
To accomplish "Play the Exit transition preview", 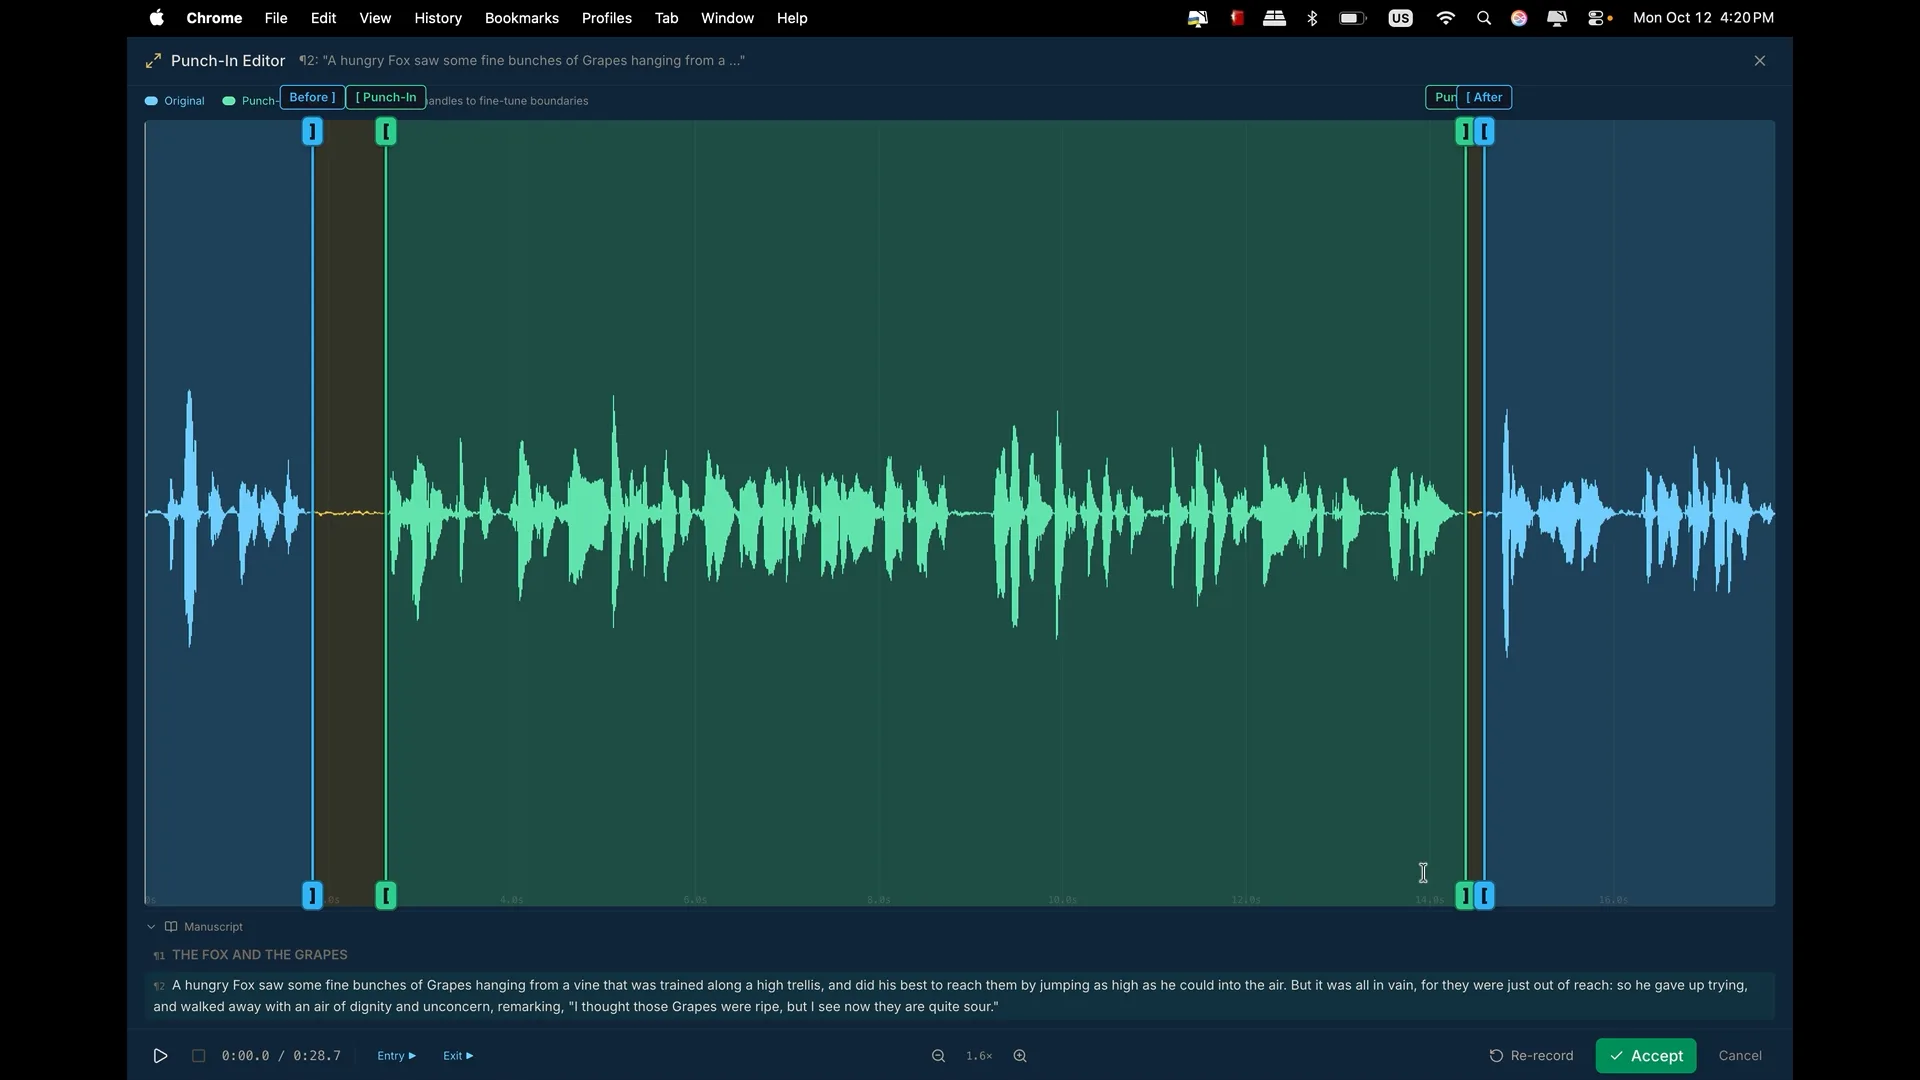I will click(x=458, y=1056).
